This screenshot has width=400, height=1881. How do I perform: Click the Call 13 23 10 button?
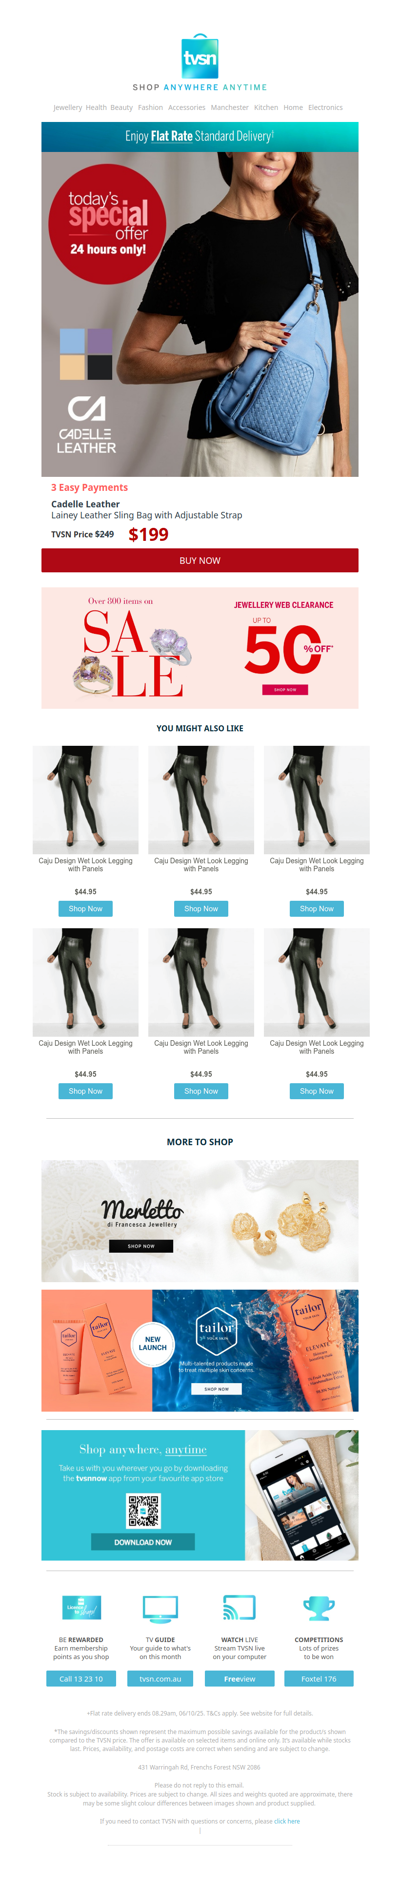81,1679
